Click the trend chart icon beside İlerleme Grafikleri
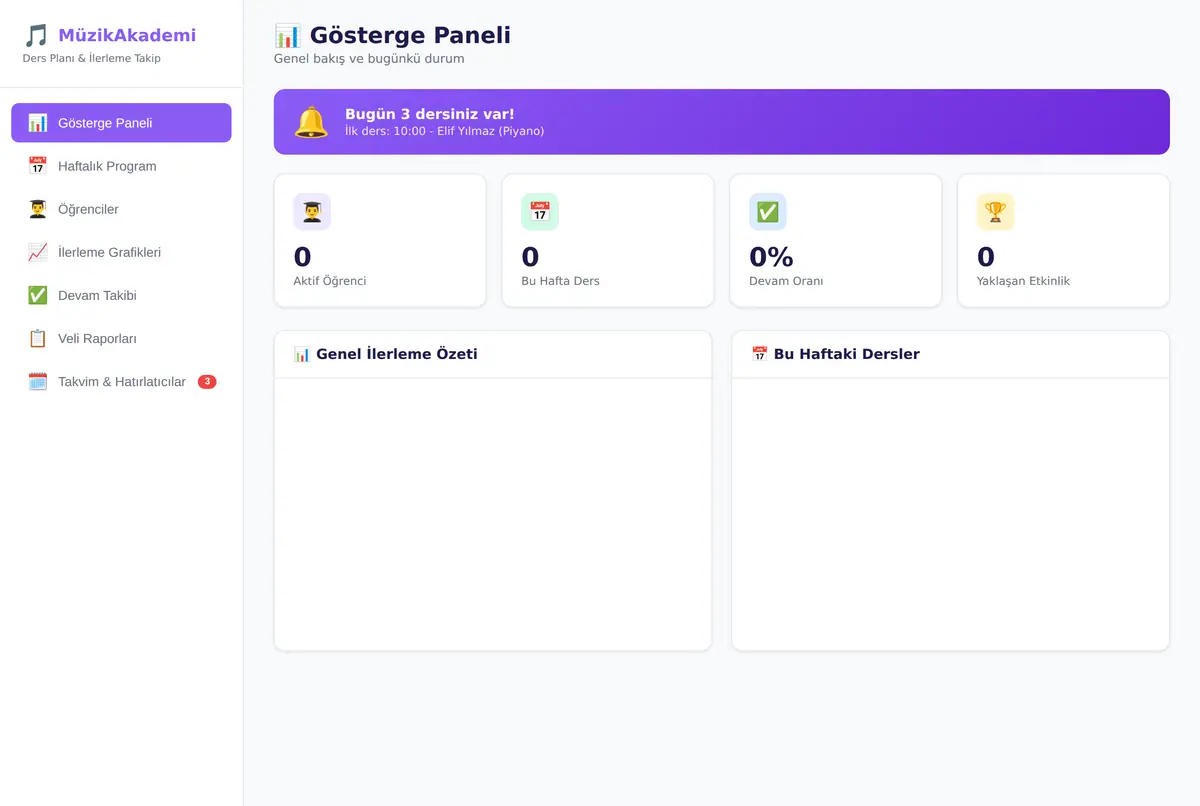The image size is (1200, 806). 38,252
